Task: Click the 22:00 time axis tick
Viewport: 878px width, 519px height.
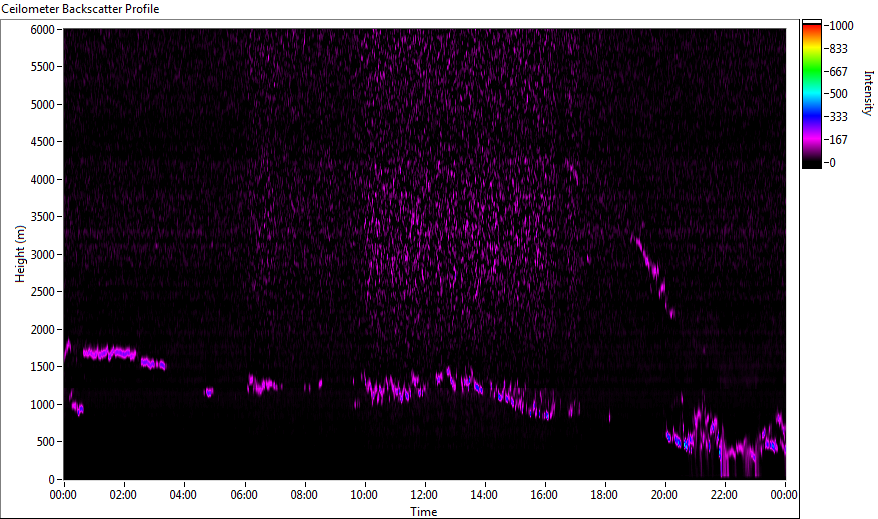Action: tap(724, 495)
